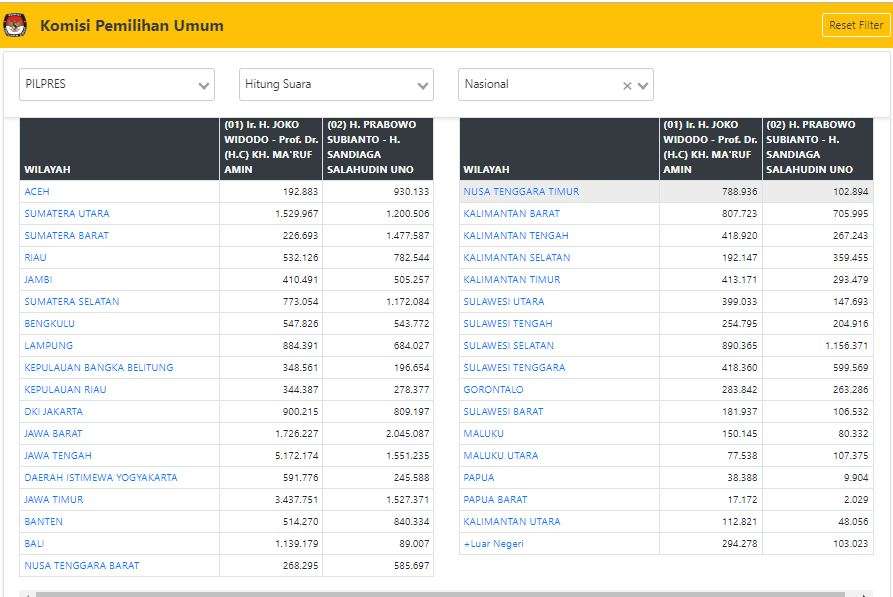Select the JAMBI region link
The width and height of the screenshot is (893, 597).
coord(38,280)
